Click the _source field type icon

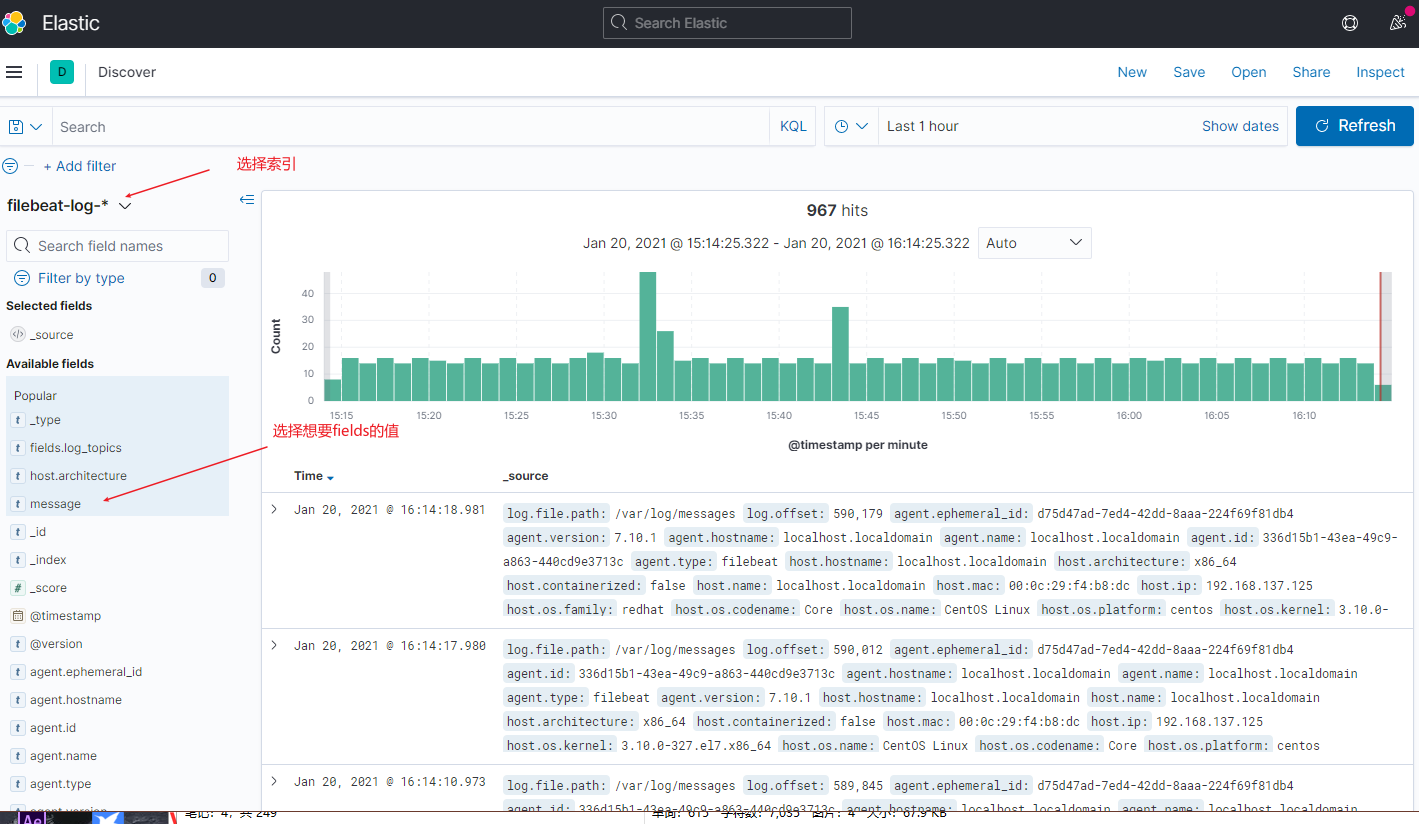(x=18, y=335)
